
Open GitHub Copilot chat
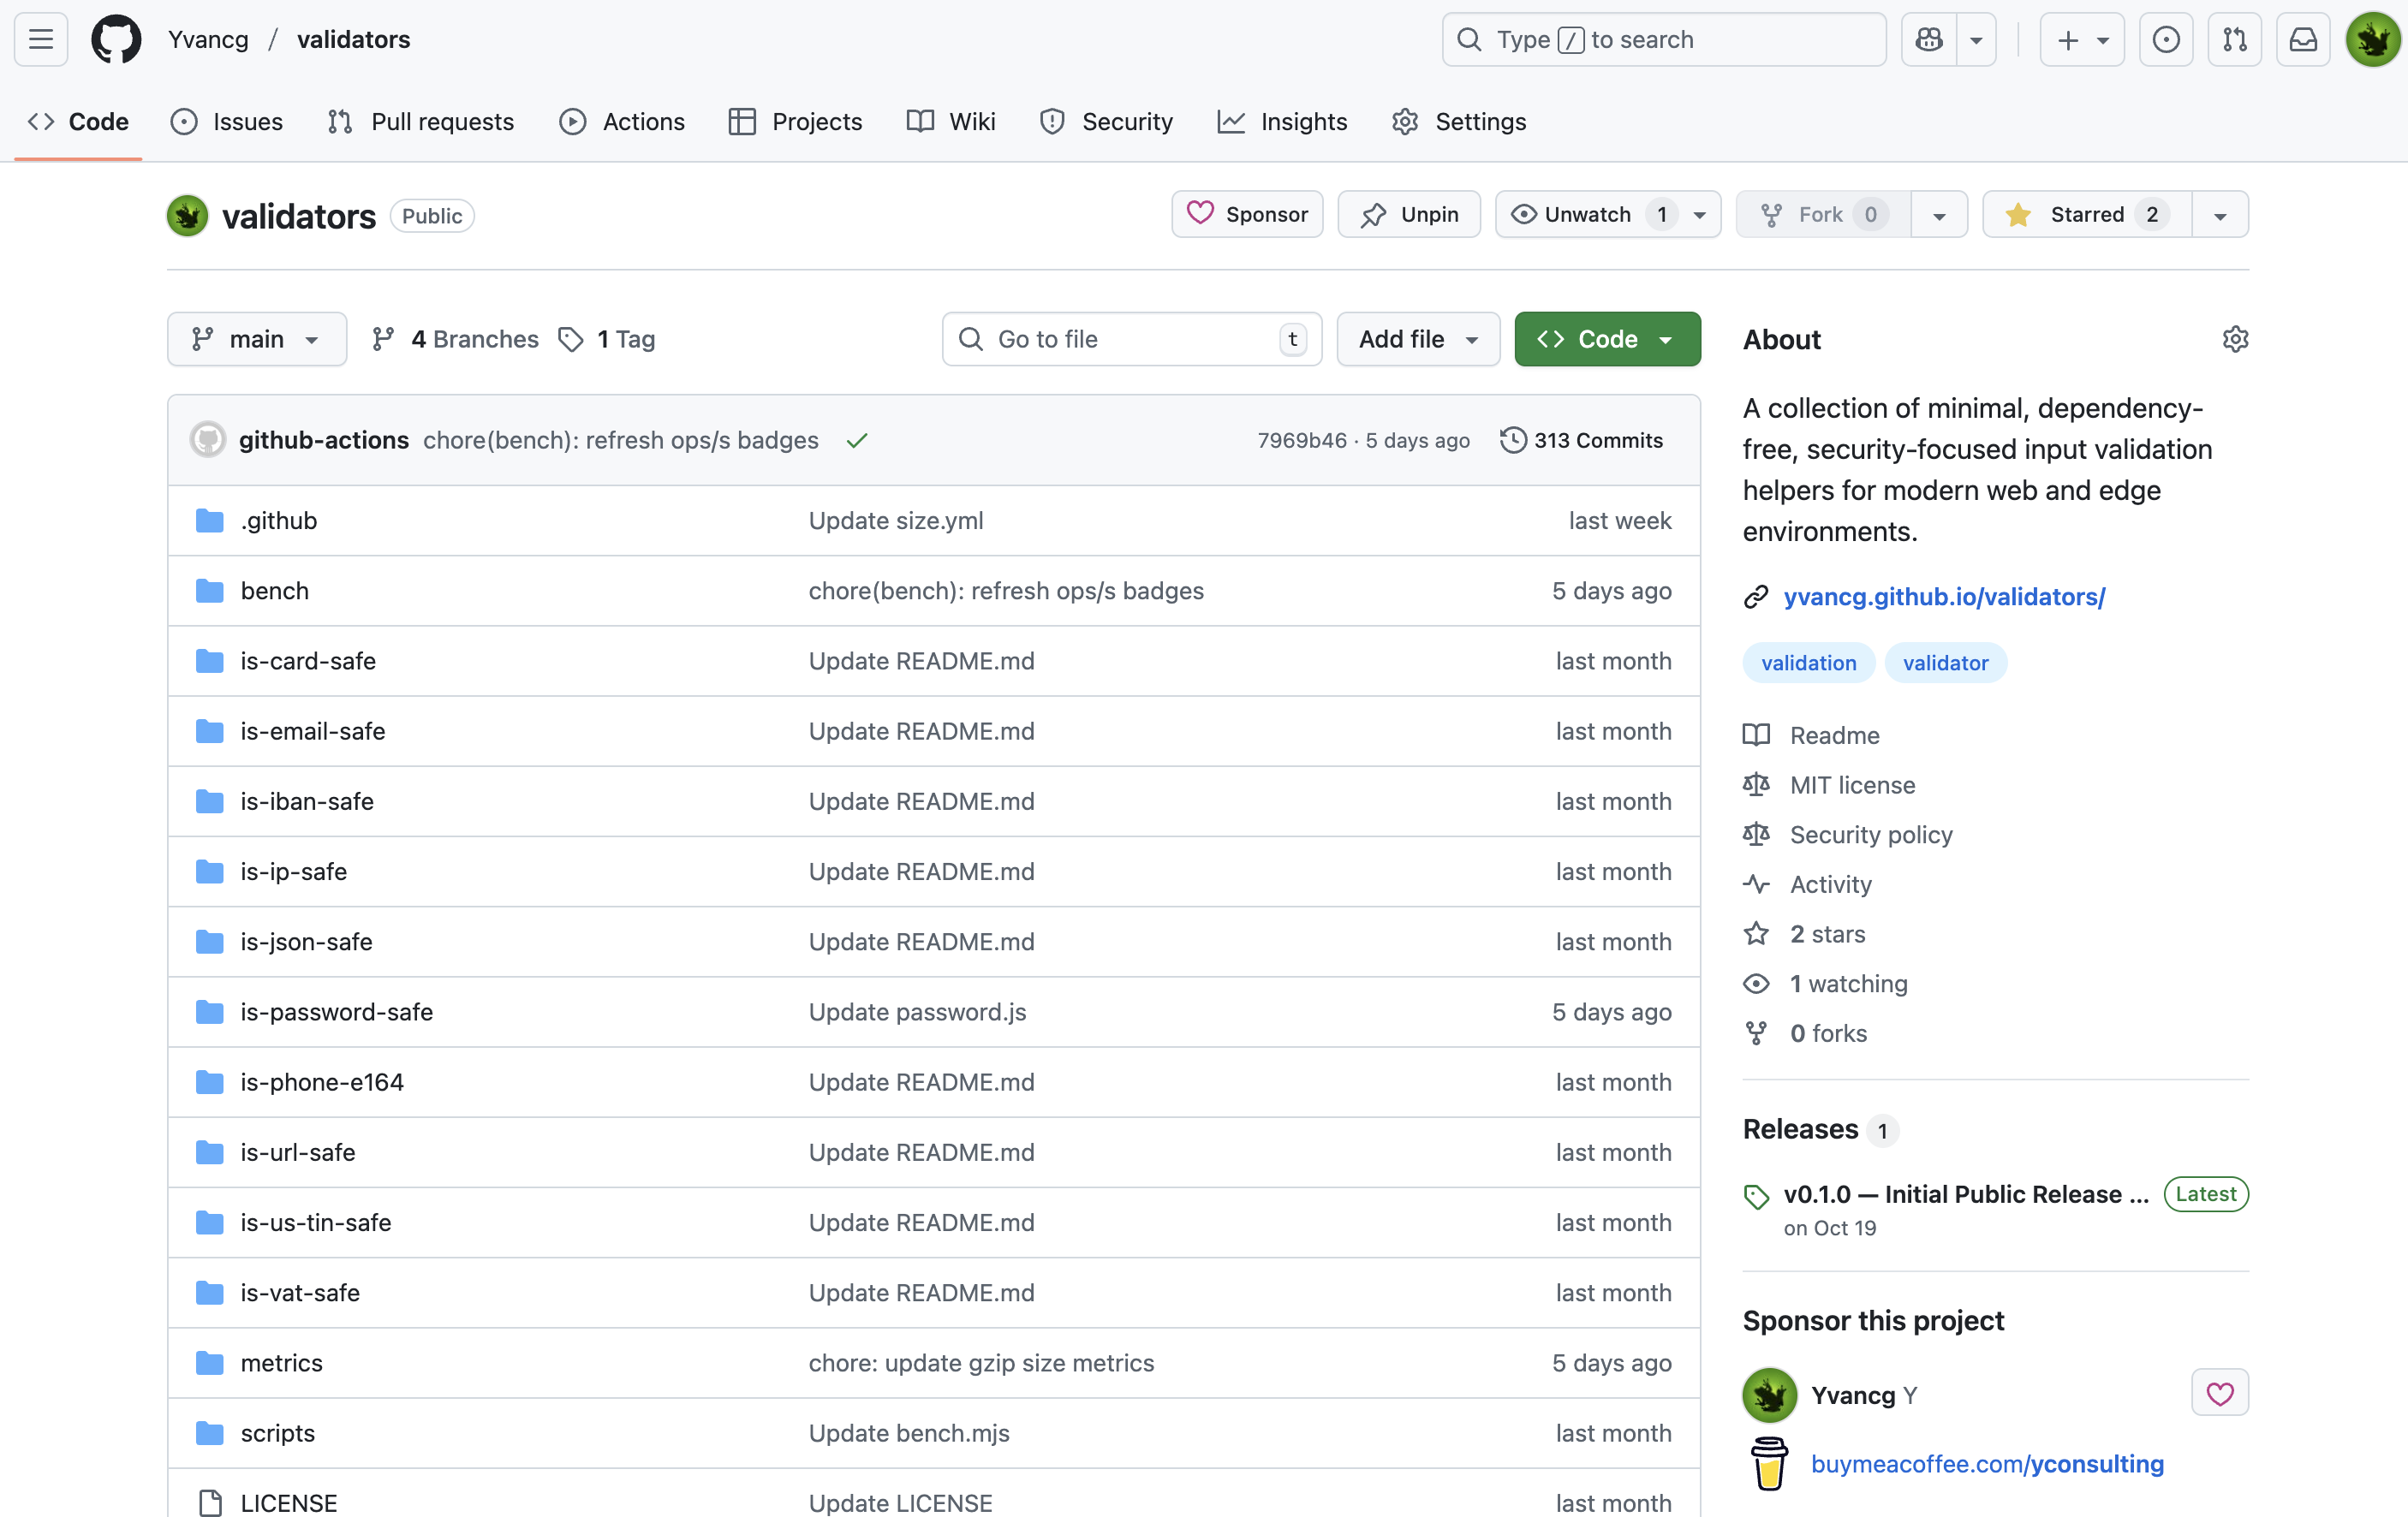1928,39
